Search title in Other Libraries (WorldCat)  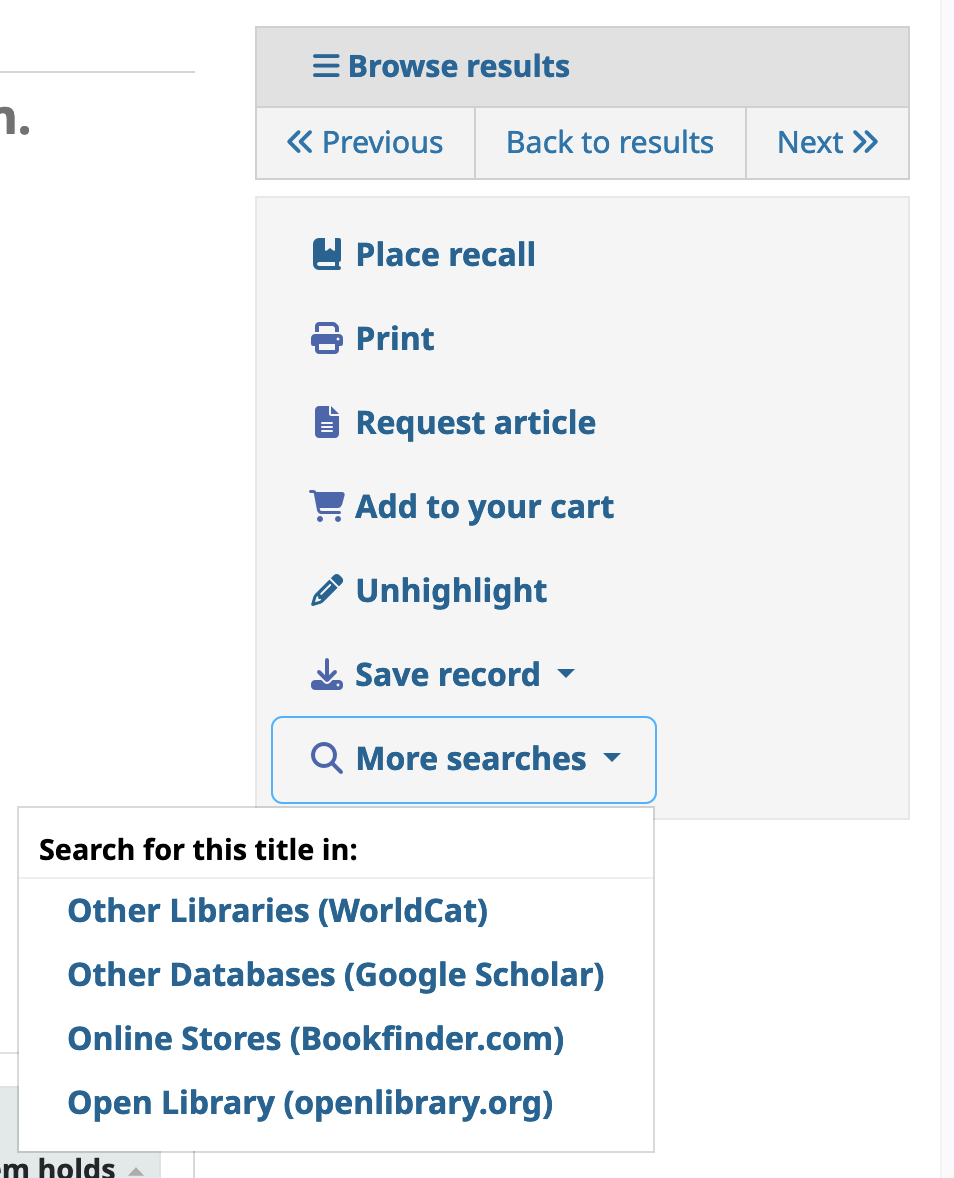tap(277, 911)
